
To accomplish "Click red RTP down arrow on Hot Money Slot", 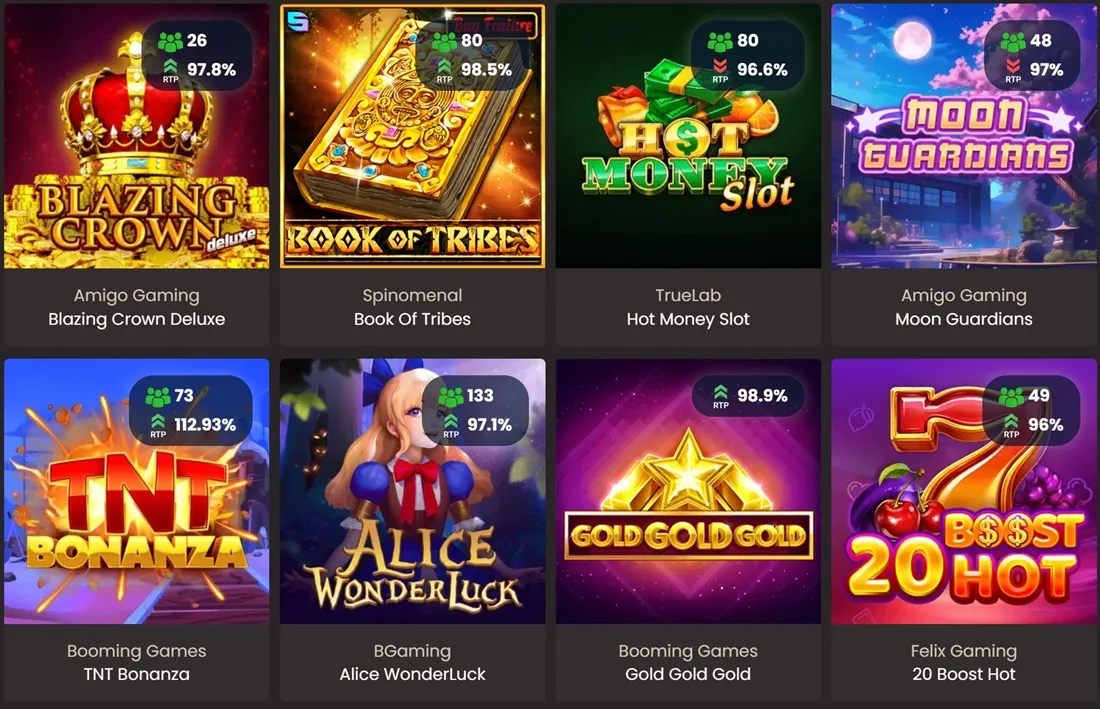I will (x=720, y=65).
